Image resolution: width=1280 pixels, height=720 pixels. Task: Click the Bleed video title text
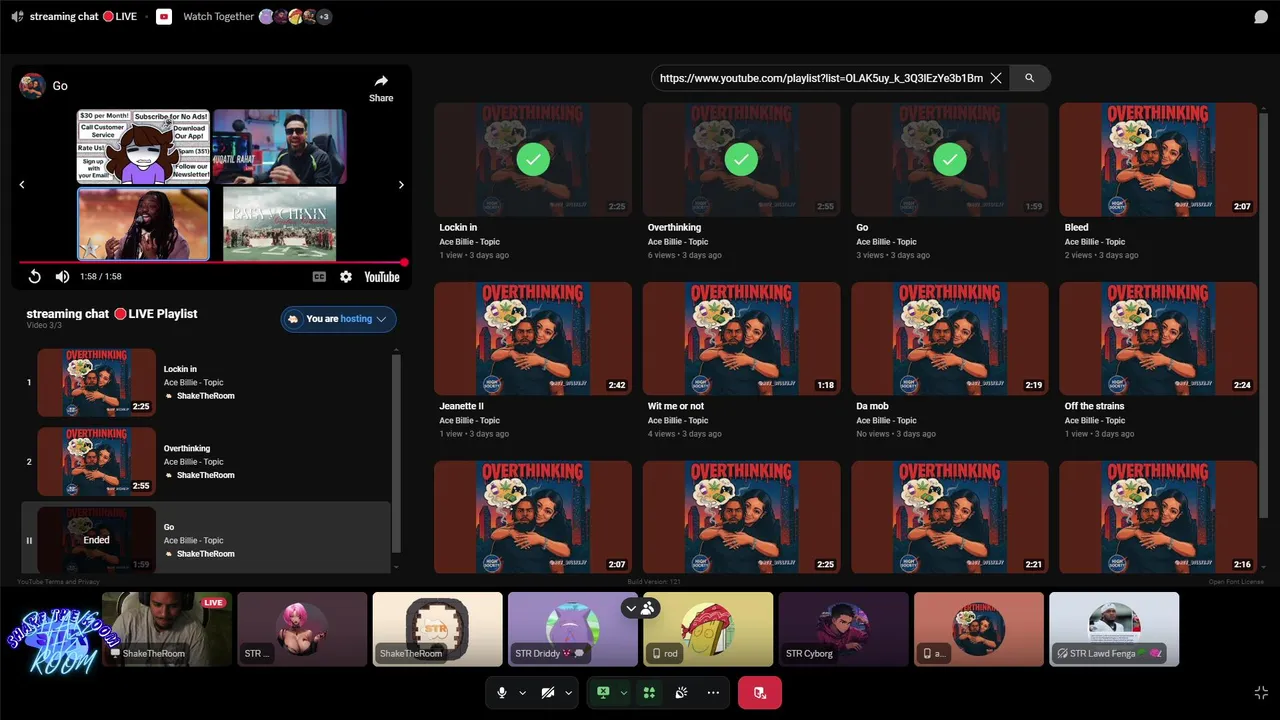click(1076, 228)
